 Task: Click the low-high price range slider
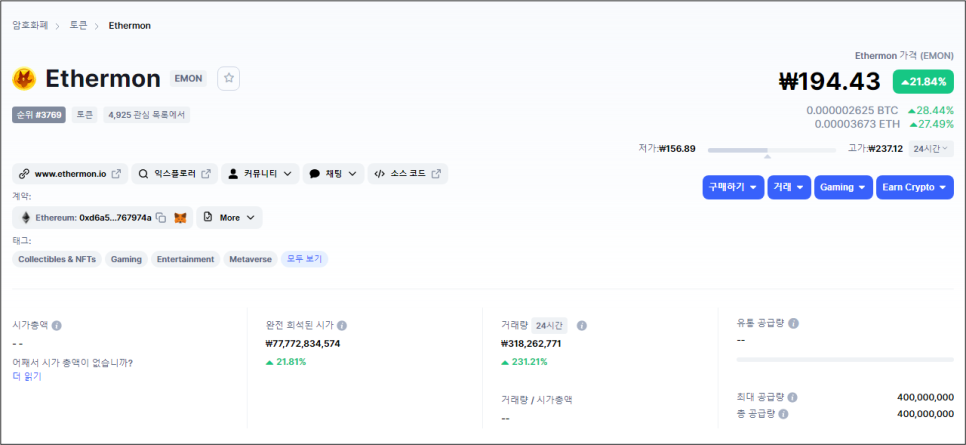click(x=771, y=150)
